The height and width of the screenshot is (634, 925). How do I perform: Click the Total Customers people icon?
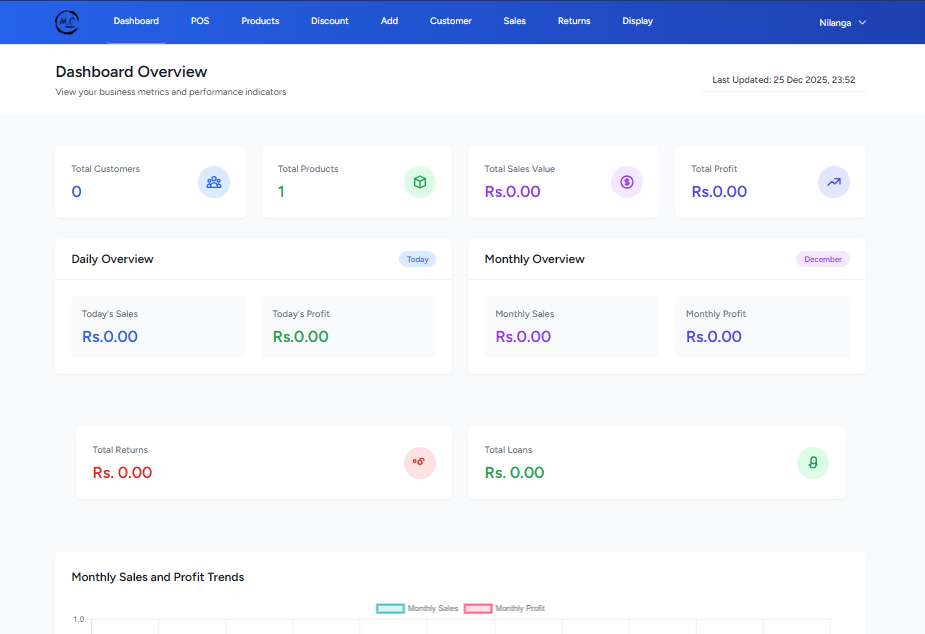click(x=214, y=182)
